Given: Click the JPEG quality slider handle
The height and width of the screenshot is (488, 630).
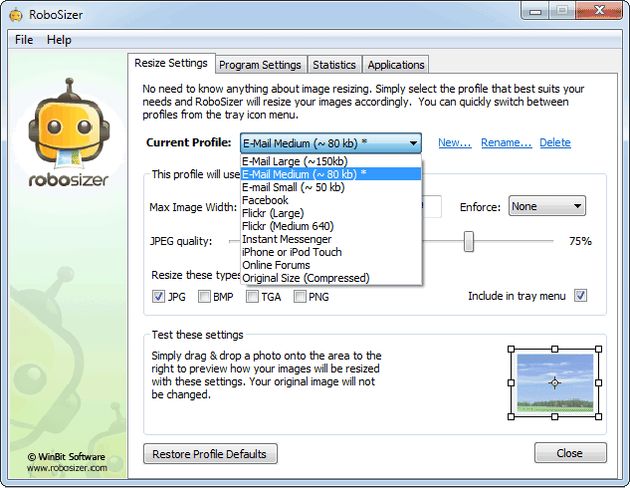Looking at the screenshot, I should pyautogui.click(x=468, y=241).
